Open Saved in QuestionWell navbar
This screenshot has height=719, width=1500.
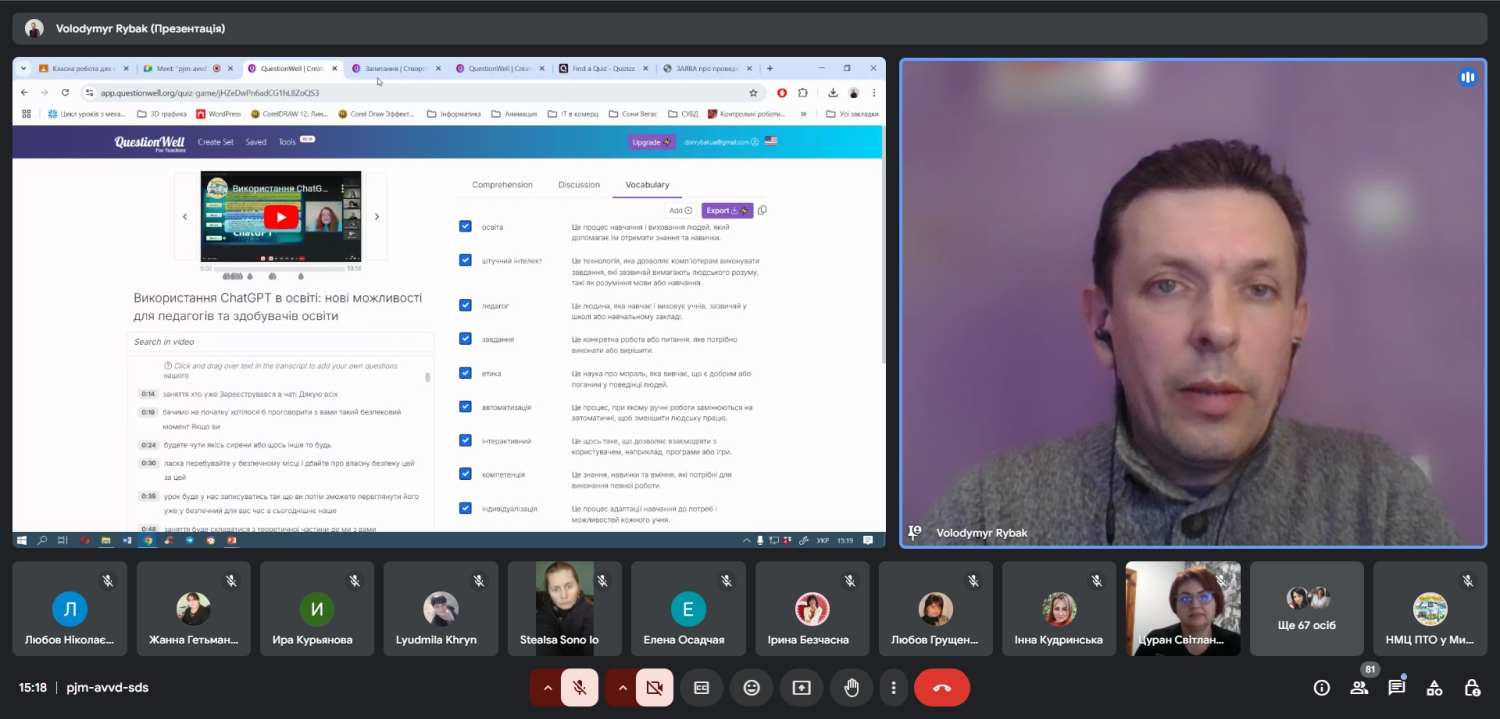pyautogui.click(x=256, y=142)
